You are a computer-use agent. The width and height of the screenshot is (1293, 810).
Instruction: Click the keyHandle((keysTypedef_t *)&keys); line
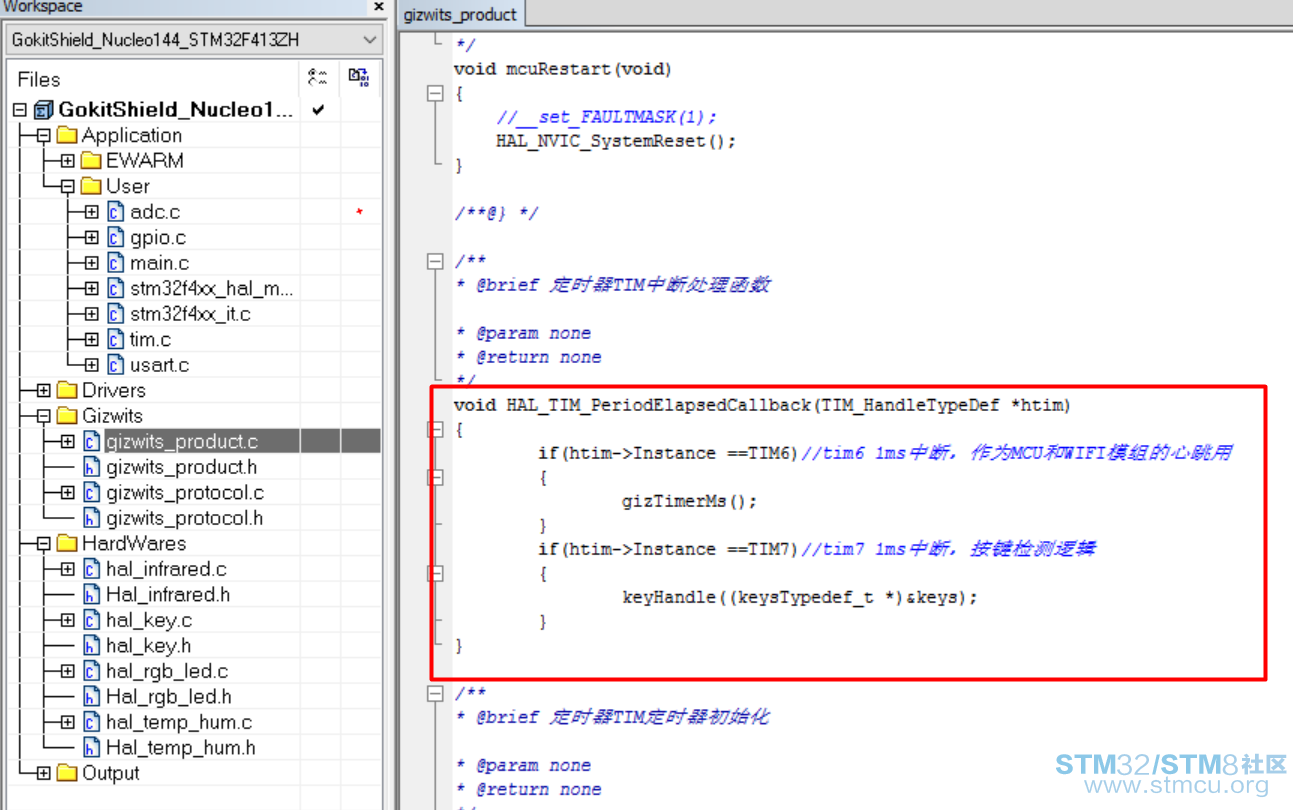tap(799, 597)
